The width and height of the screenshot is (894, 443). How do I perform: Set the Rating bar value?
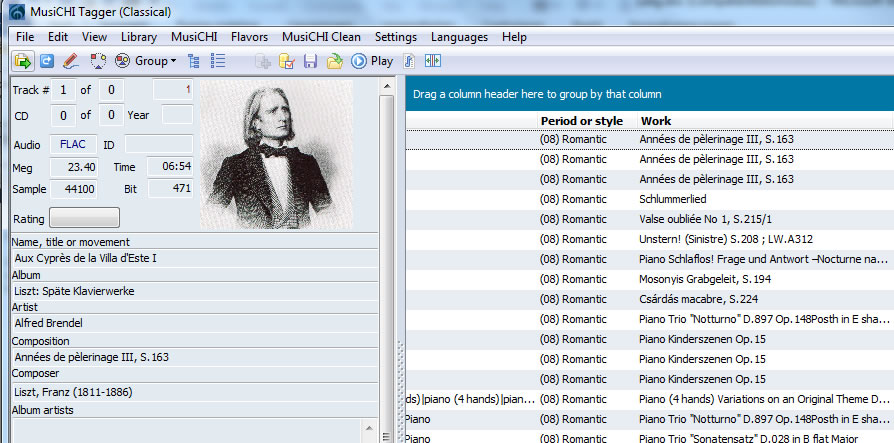pyautogui.click(x=84, y=218)
